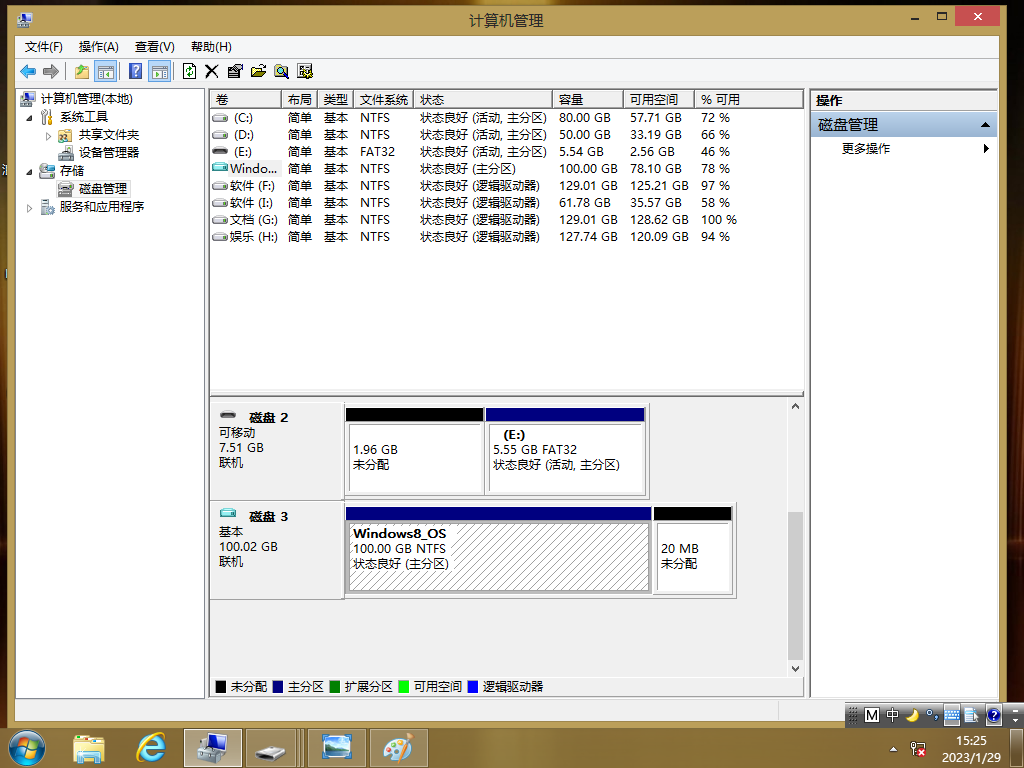Click the Delete X toolbar icon
Screen dimensions: 1024x768
click(x=212, y=71)
